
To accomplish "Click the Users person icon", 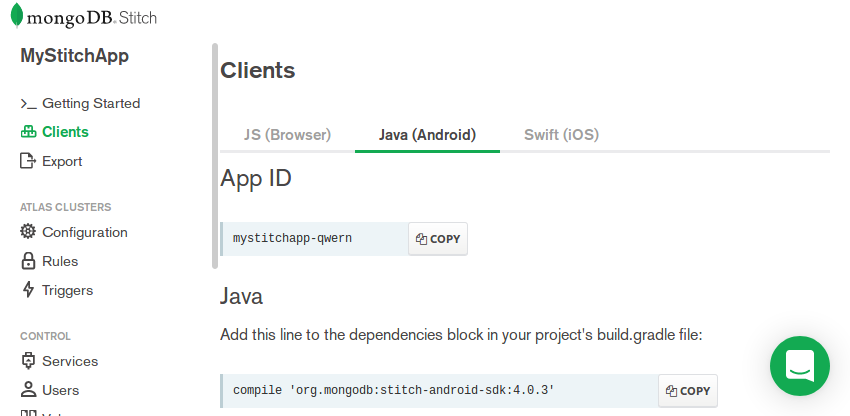I will click(x=28, y=389).
